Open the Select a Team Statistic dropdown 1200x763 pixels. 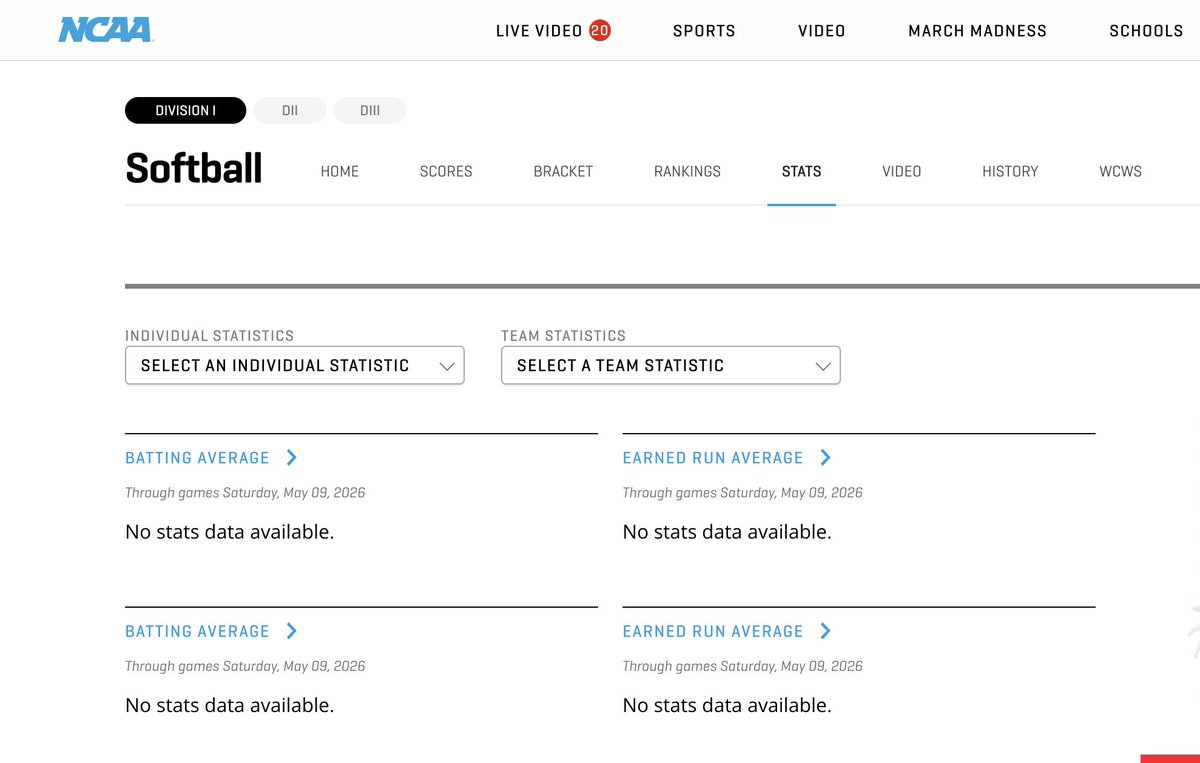(x=671, y=365)
